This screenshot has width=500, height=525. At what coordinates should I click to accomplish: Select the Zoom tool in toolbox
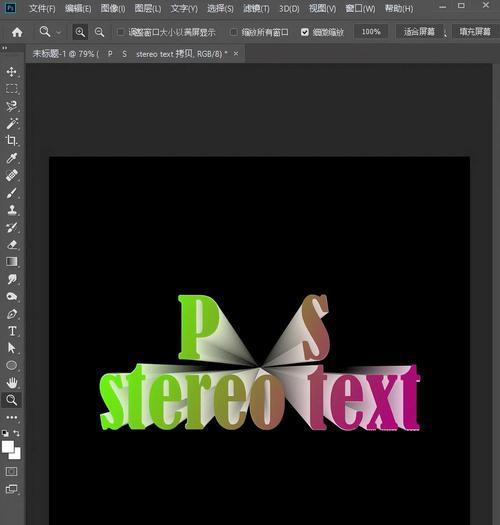[11, 400]
